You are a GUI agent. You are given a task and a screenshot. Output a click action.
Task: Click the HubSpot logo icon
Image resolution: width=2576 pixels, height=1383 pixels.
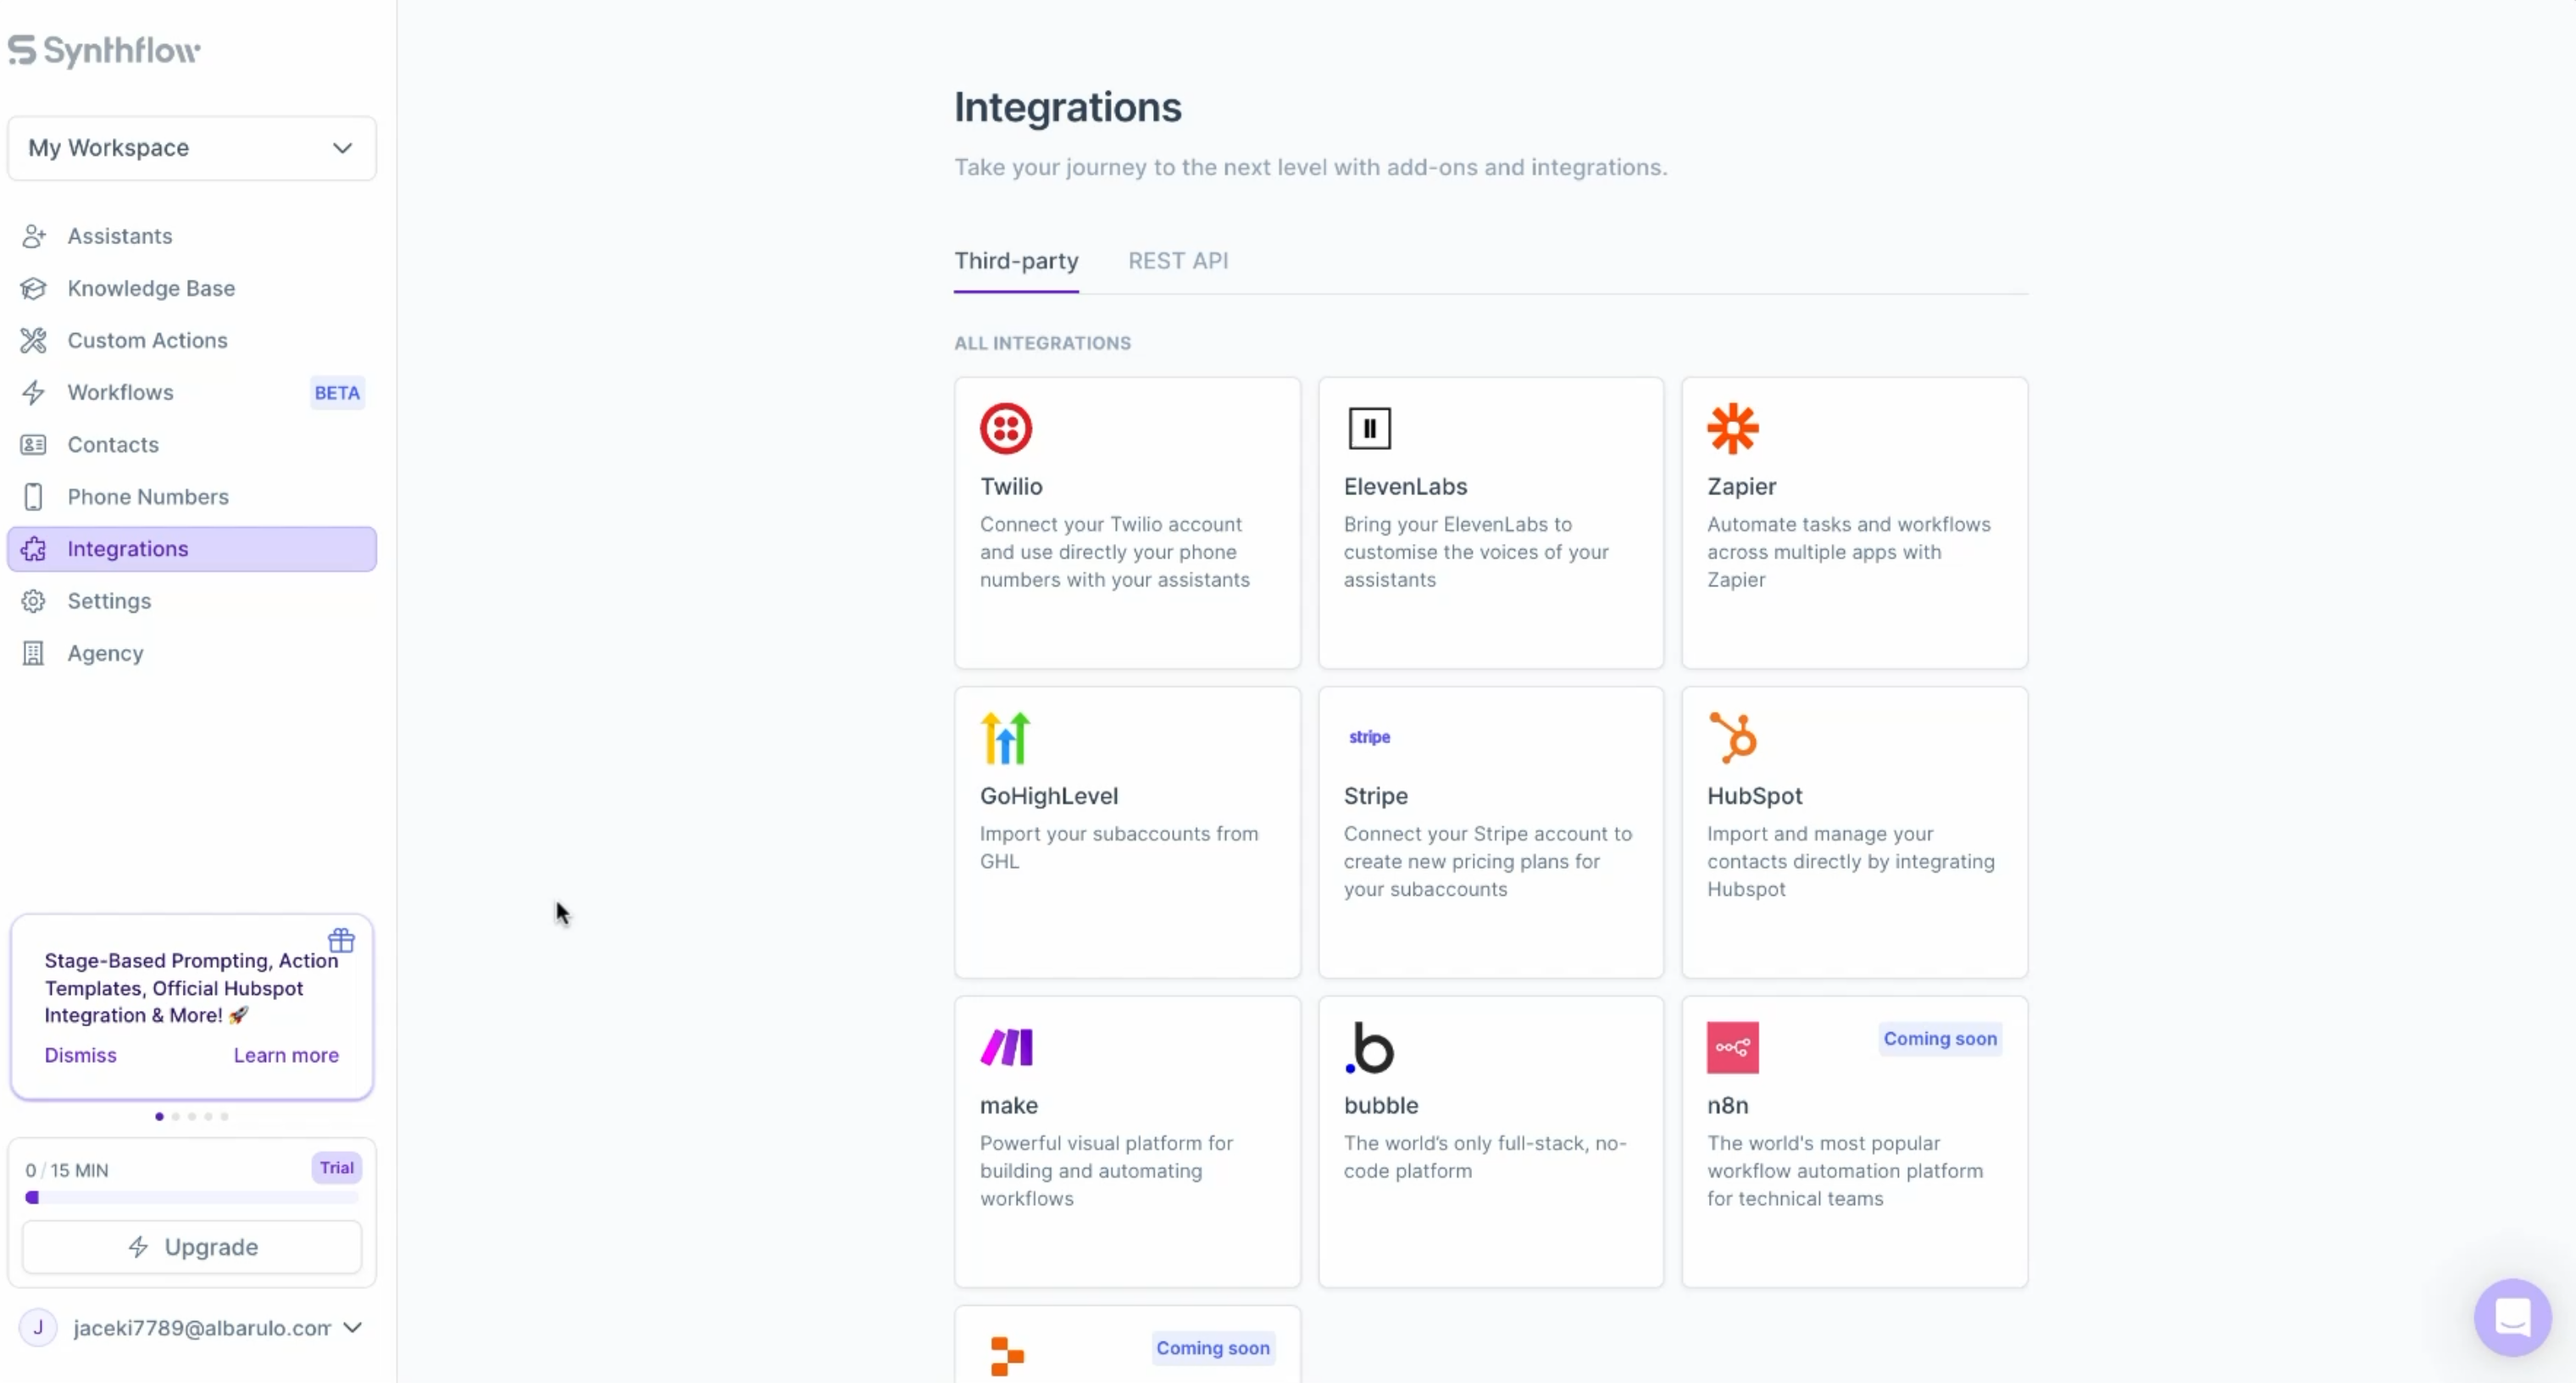tap(1732, 738)
